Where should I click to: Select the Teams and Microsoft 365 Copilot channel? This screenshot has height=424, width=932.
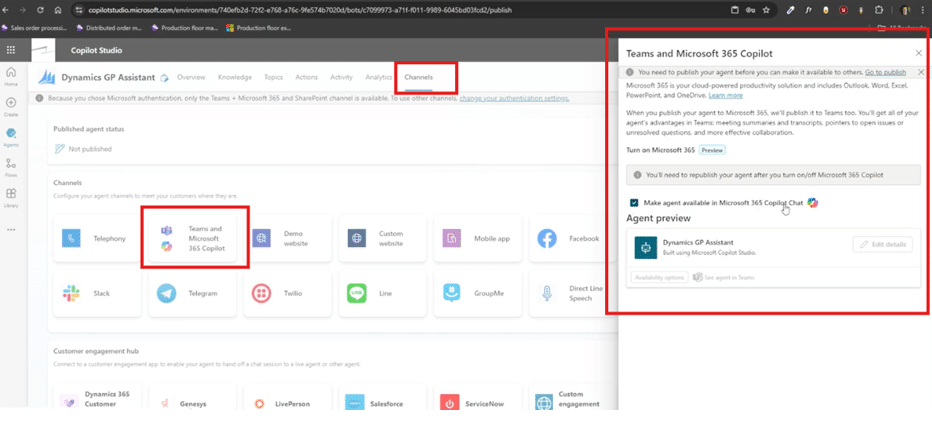pyautogui.click(x=193, y=238)
